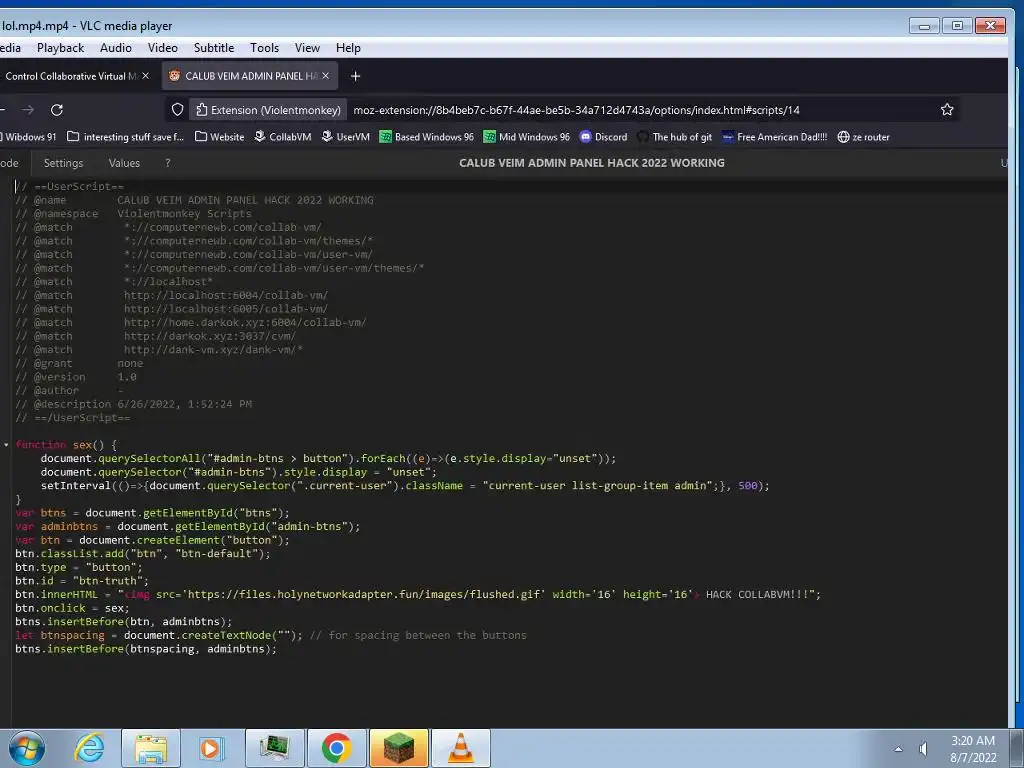The width and height of the screenshot is (1024, 768).
Task: Open the Based Windows 96 bookmark
Action: pos(426,137)
